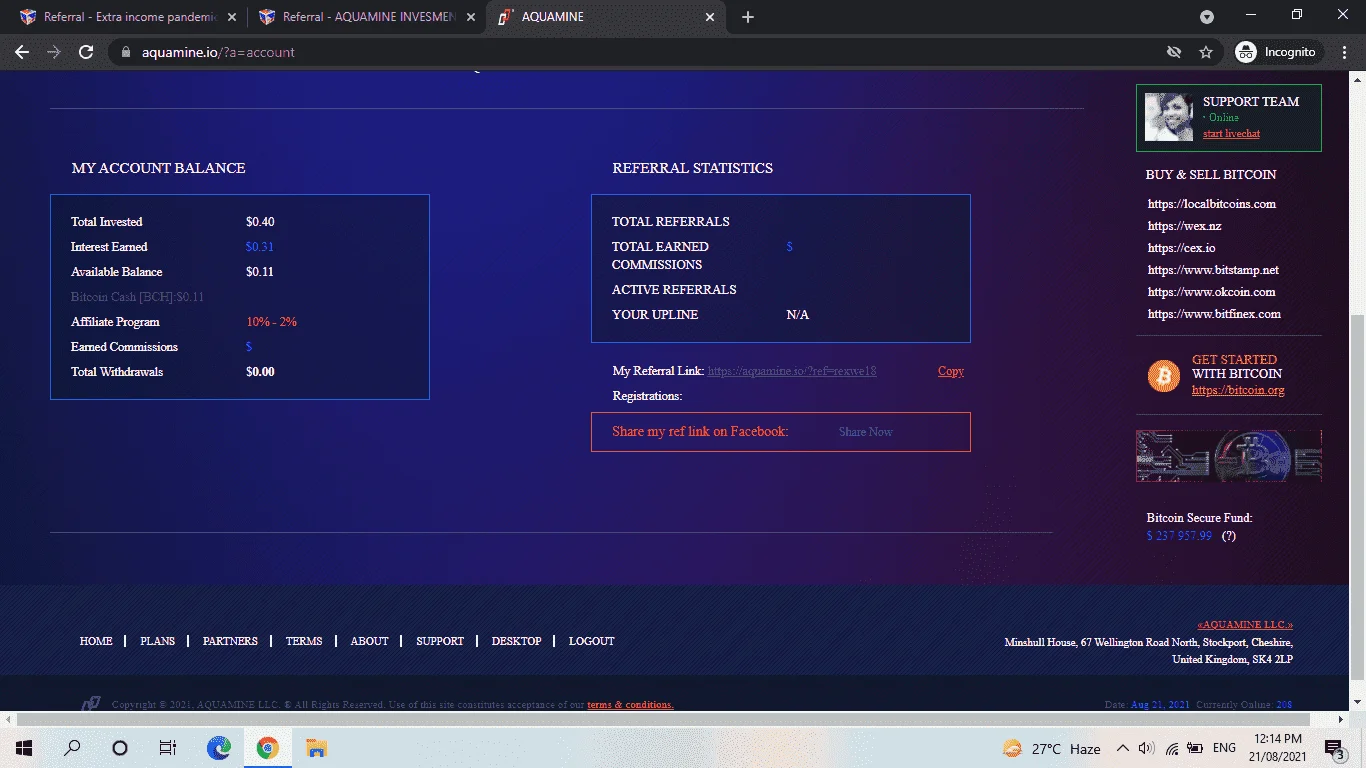Click Bitcoin Cash [BCH]:$0.11 text
The image size is (1366, 768).
138,297
